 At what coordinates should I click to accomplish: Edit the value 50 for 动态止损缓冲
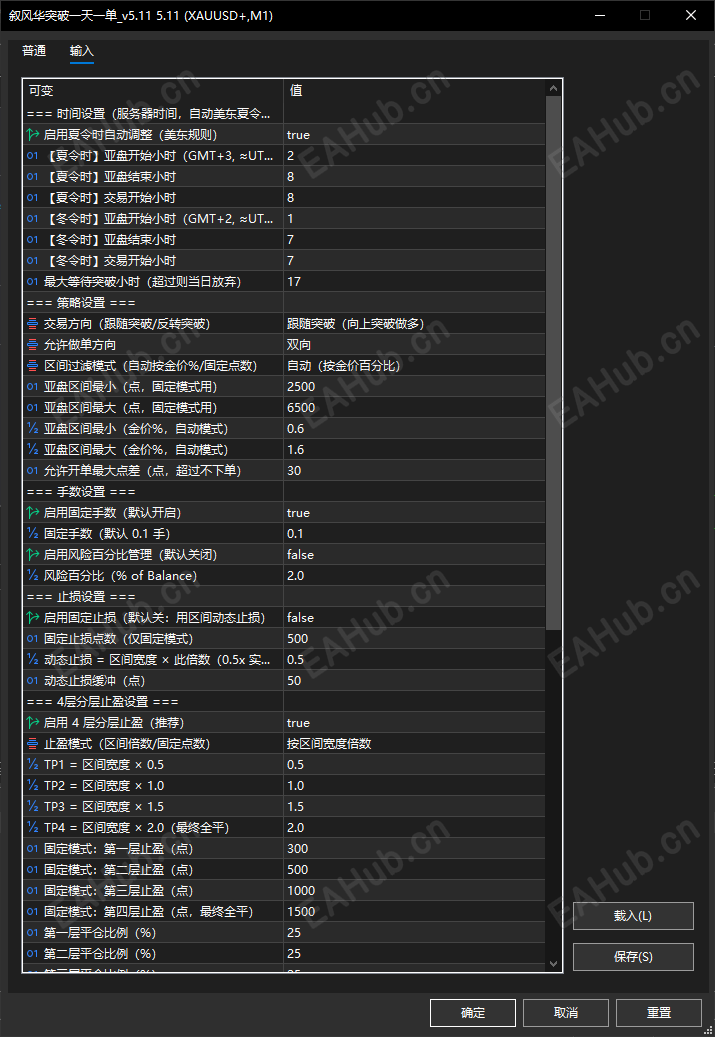click(x=414, y=681)
